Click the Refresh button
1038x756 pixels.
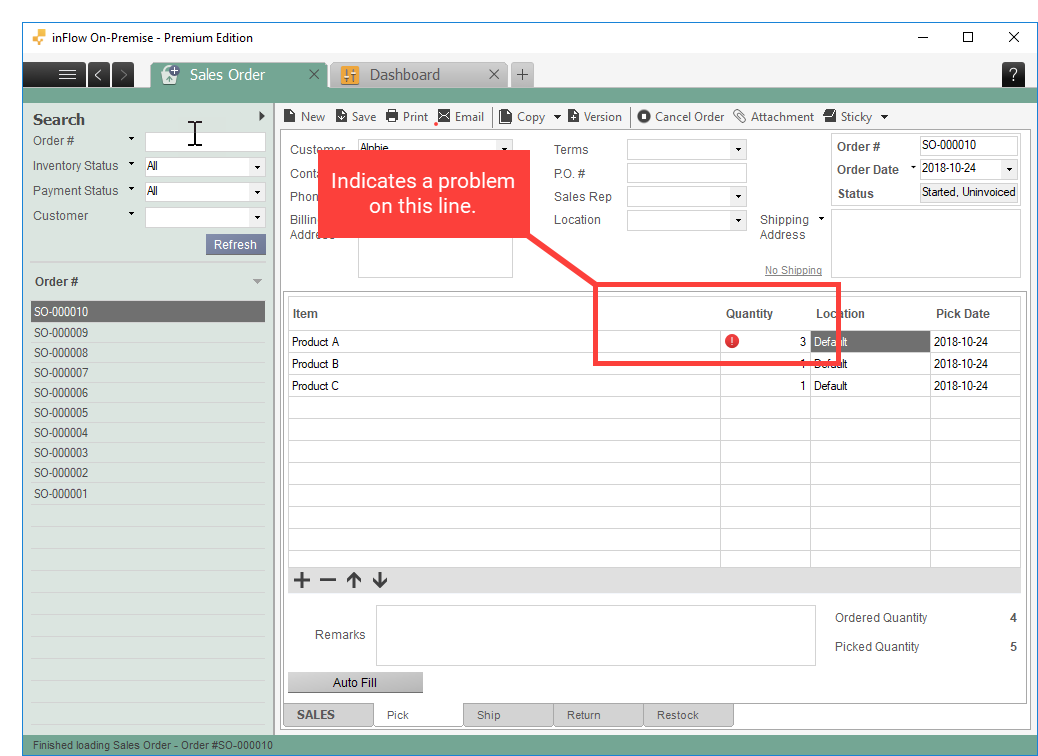(235, 244)
